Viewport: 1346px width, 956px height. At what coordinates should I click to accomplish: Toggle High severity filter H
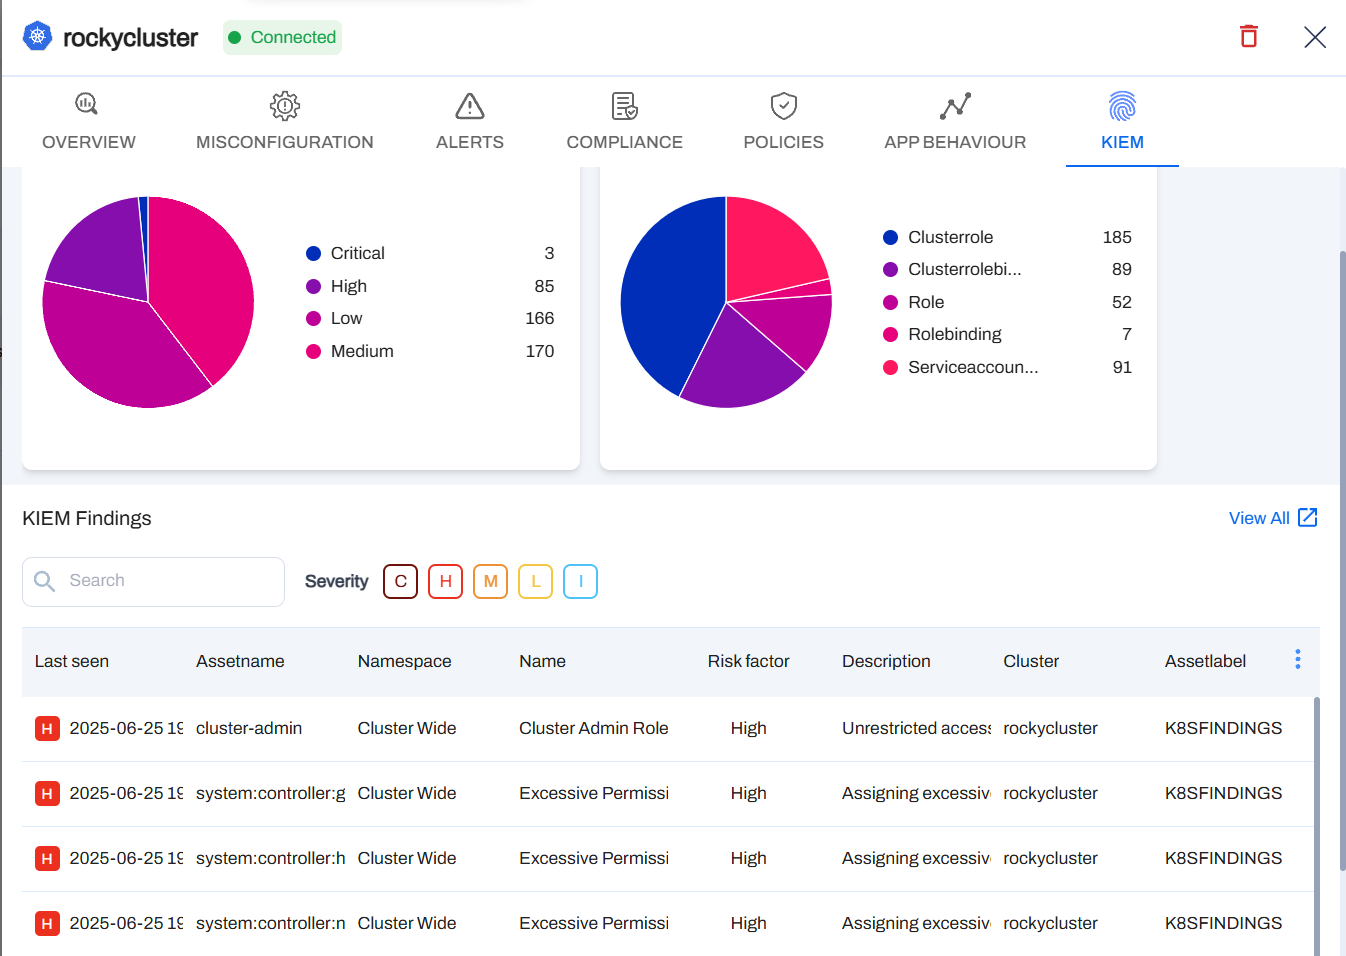445,581
